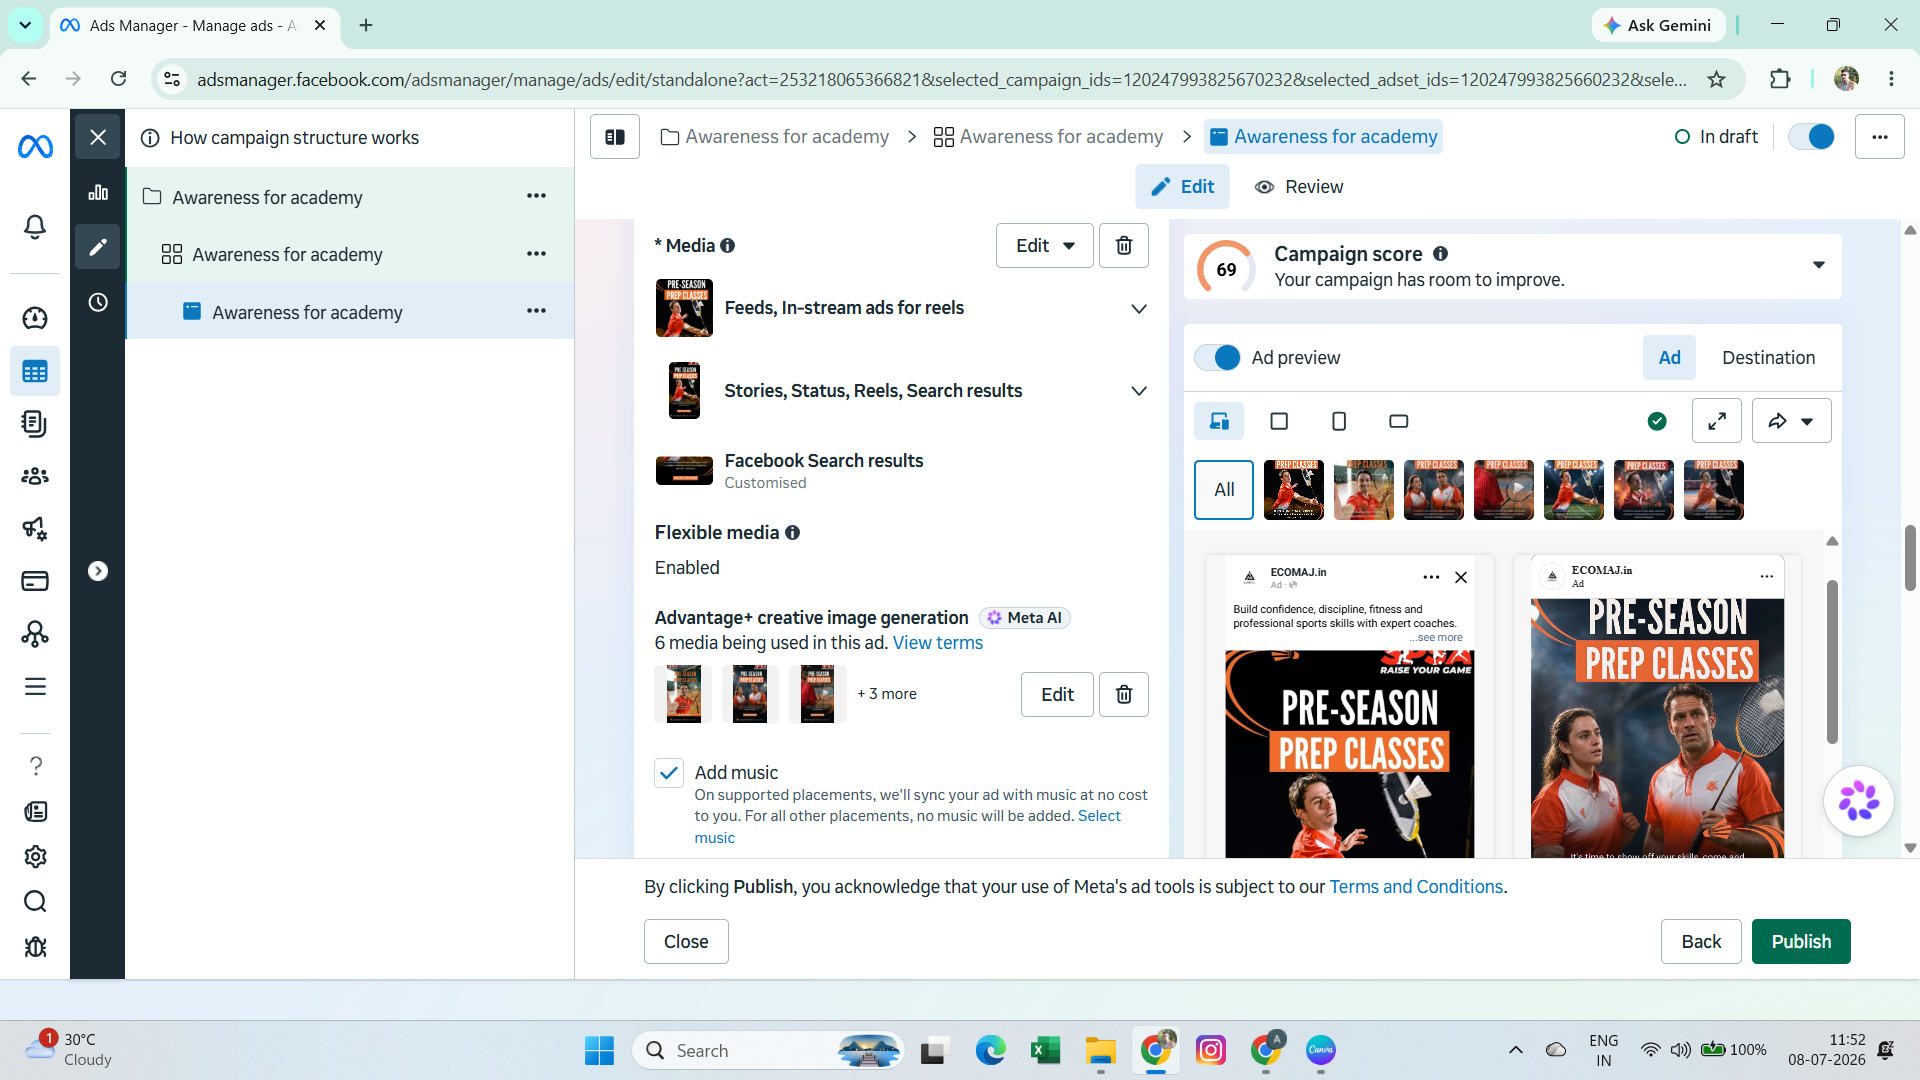This screenshot has width=1920, height=1080.
Task: Open Excel from the Windows taskbar
Action: [1046, 1051]
